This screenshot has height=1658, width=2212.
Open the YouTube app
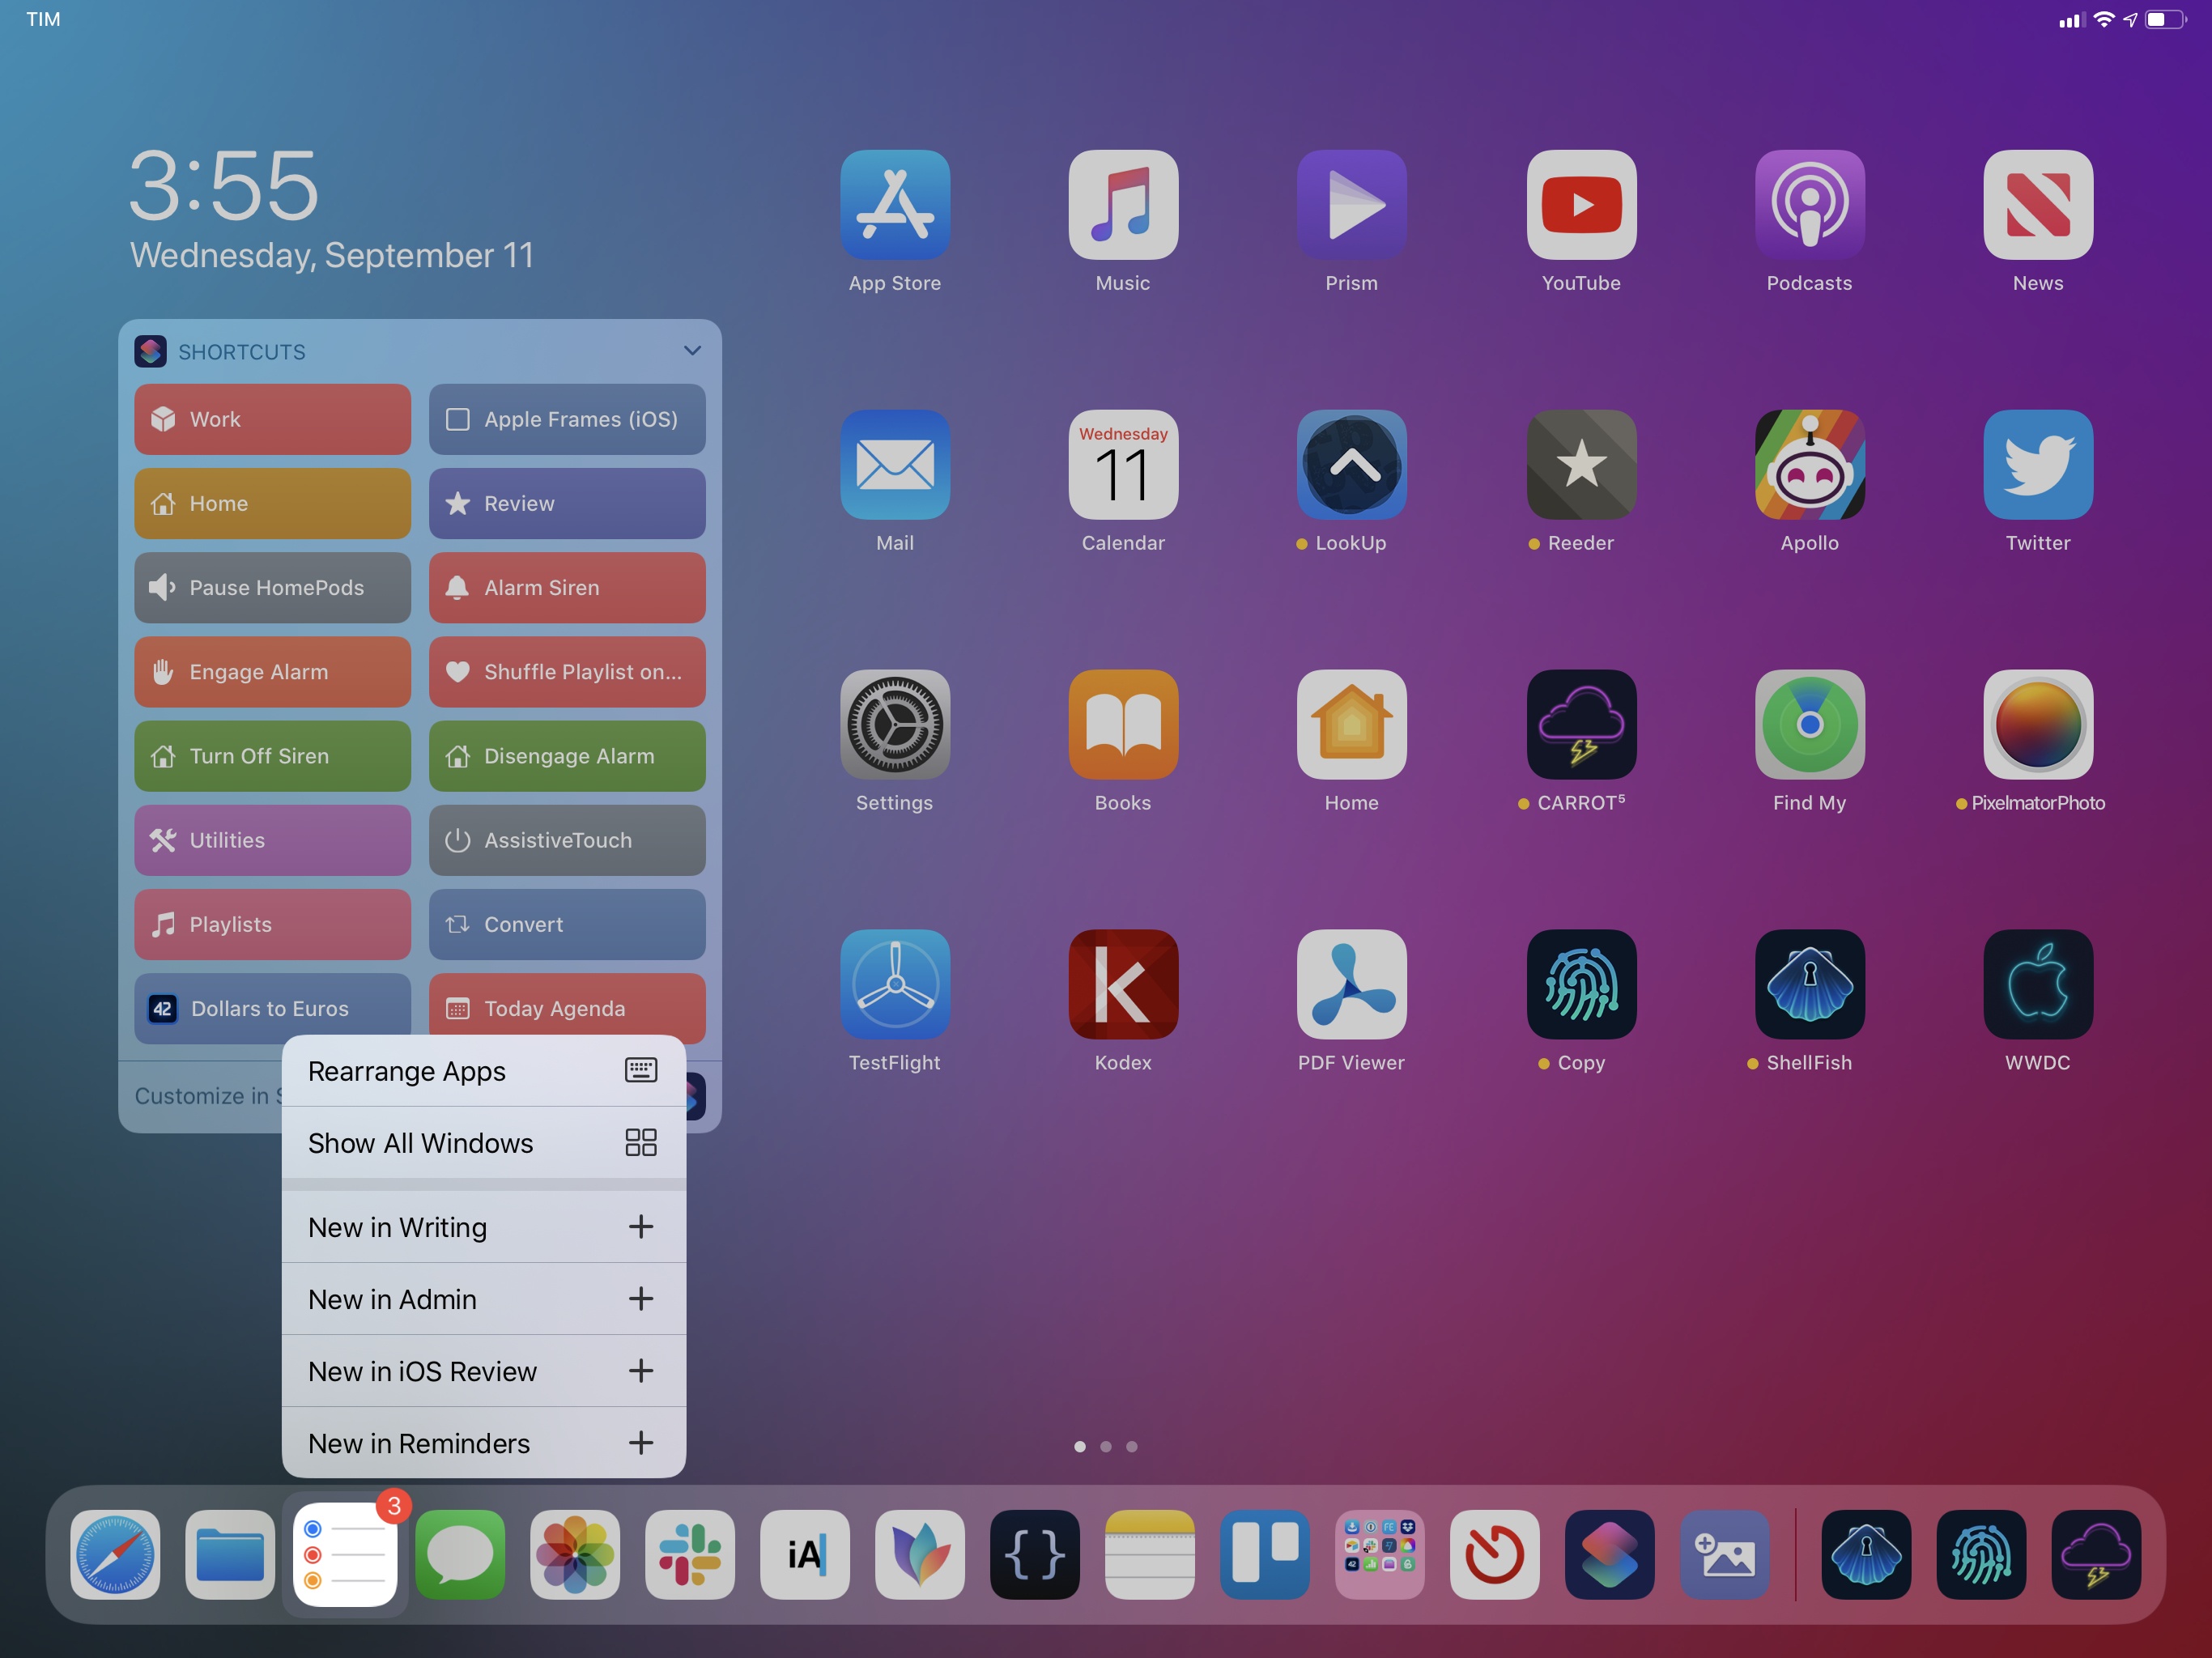pos(1581,205)
